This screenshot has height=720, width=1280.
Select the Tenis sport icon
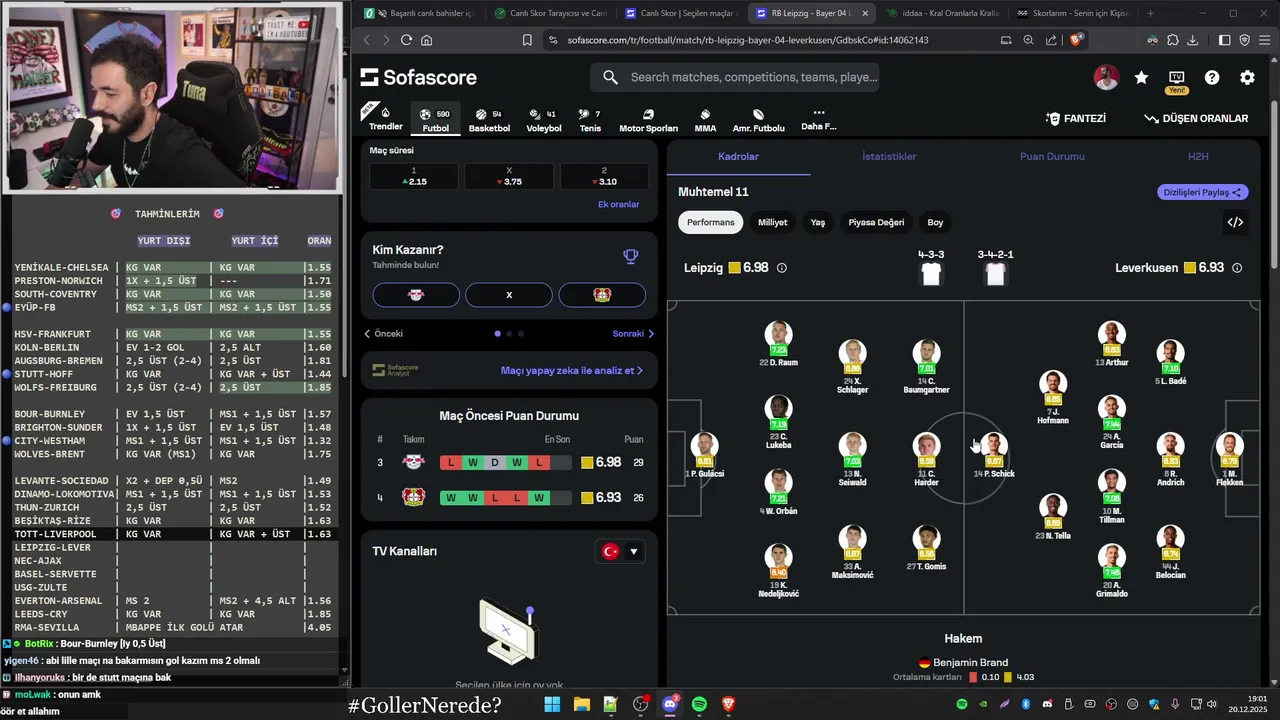click(x=590, y=120)
